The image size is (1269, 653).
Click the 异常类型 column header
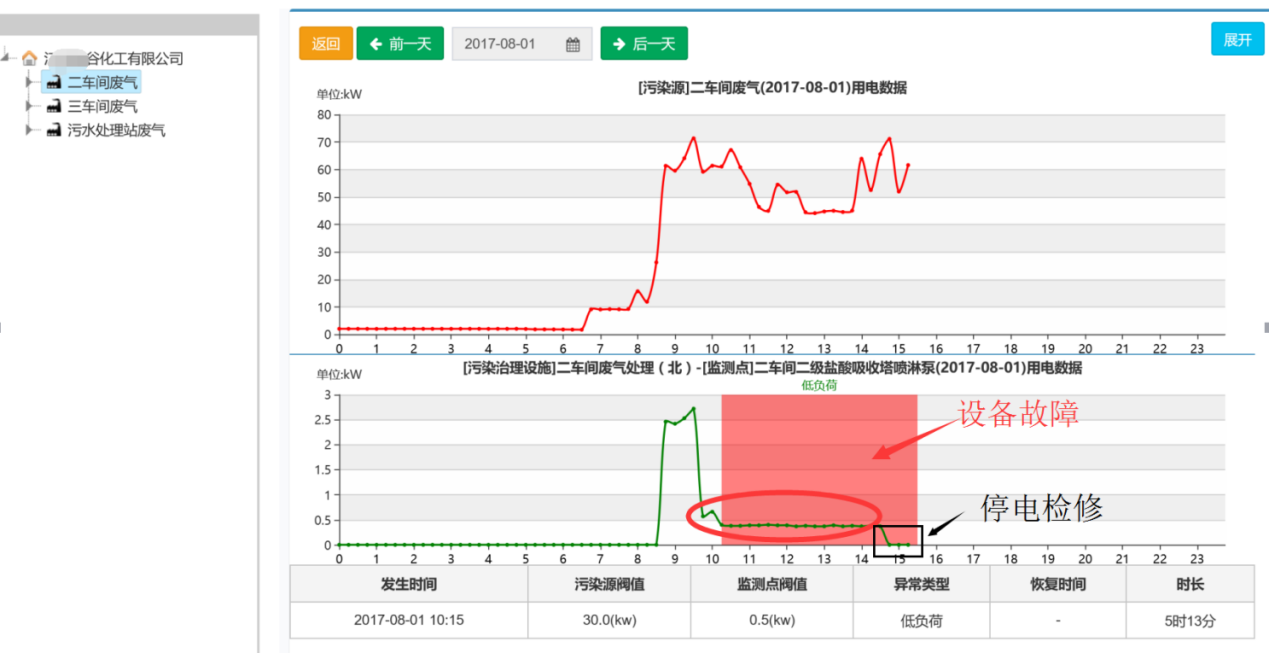(x=921, y=584)
